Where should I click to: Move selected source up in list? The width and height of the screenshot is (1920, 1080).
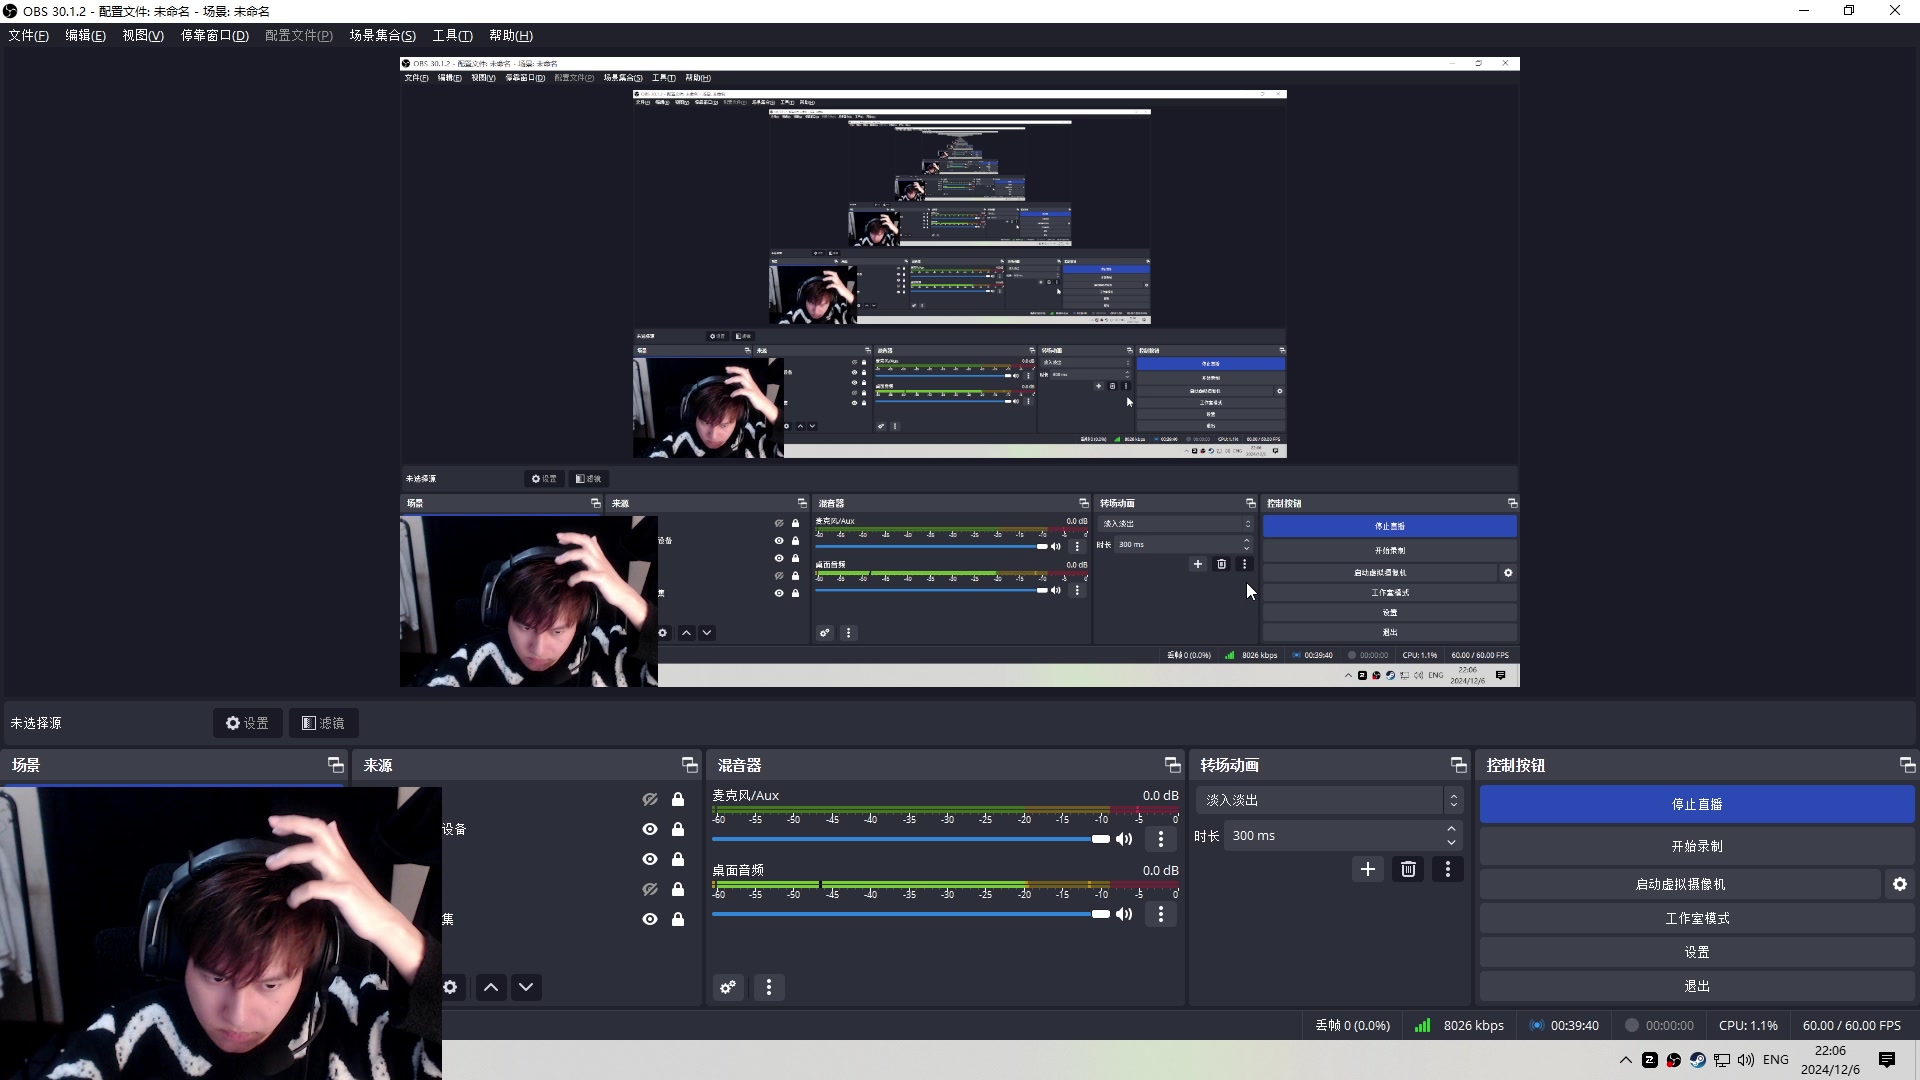[x=491, y=987]
